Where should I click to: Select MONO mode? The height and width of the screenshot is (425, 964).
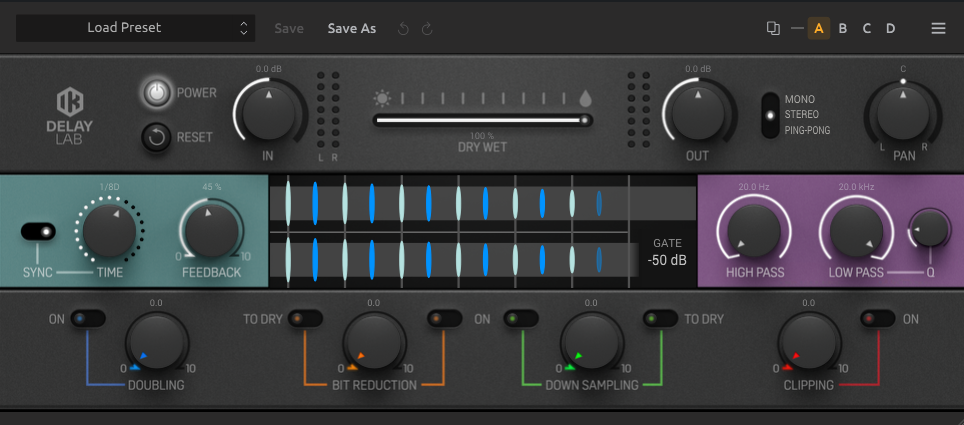[799, 99]
